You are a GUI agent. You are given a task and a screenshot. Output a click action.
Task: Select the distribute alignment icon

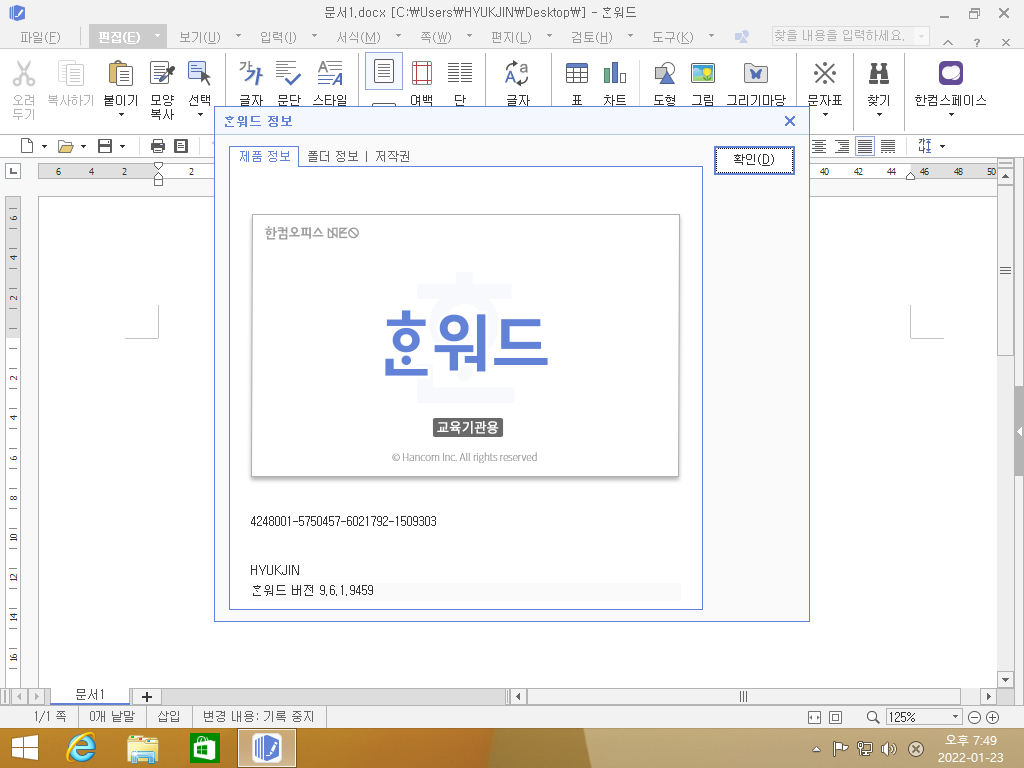tap(888, 146)
